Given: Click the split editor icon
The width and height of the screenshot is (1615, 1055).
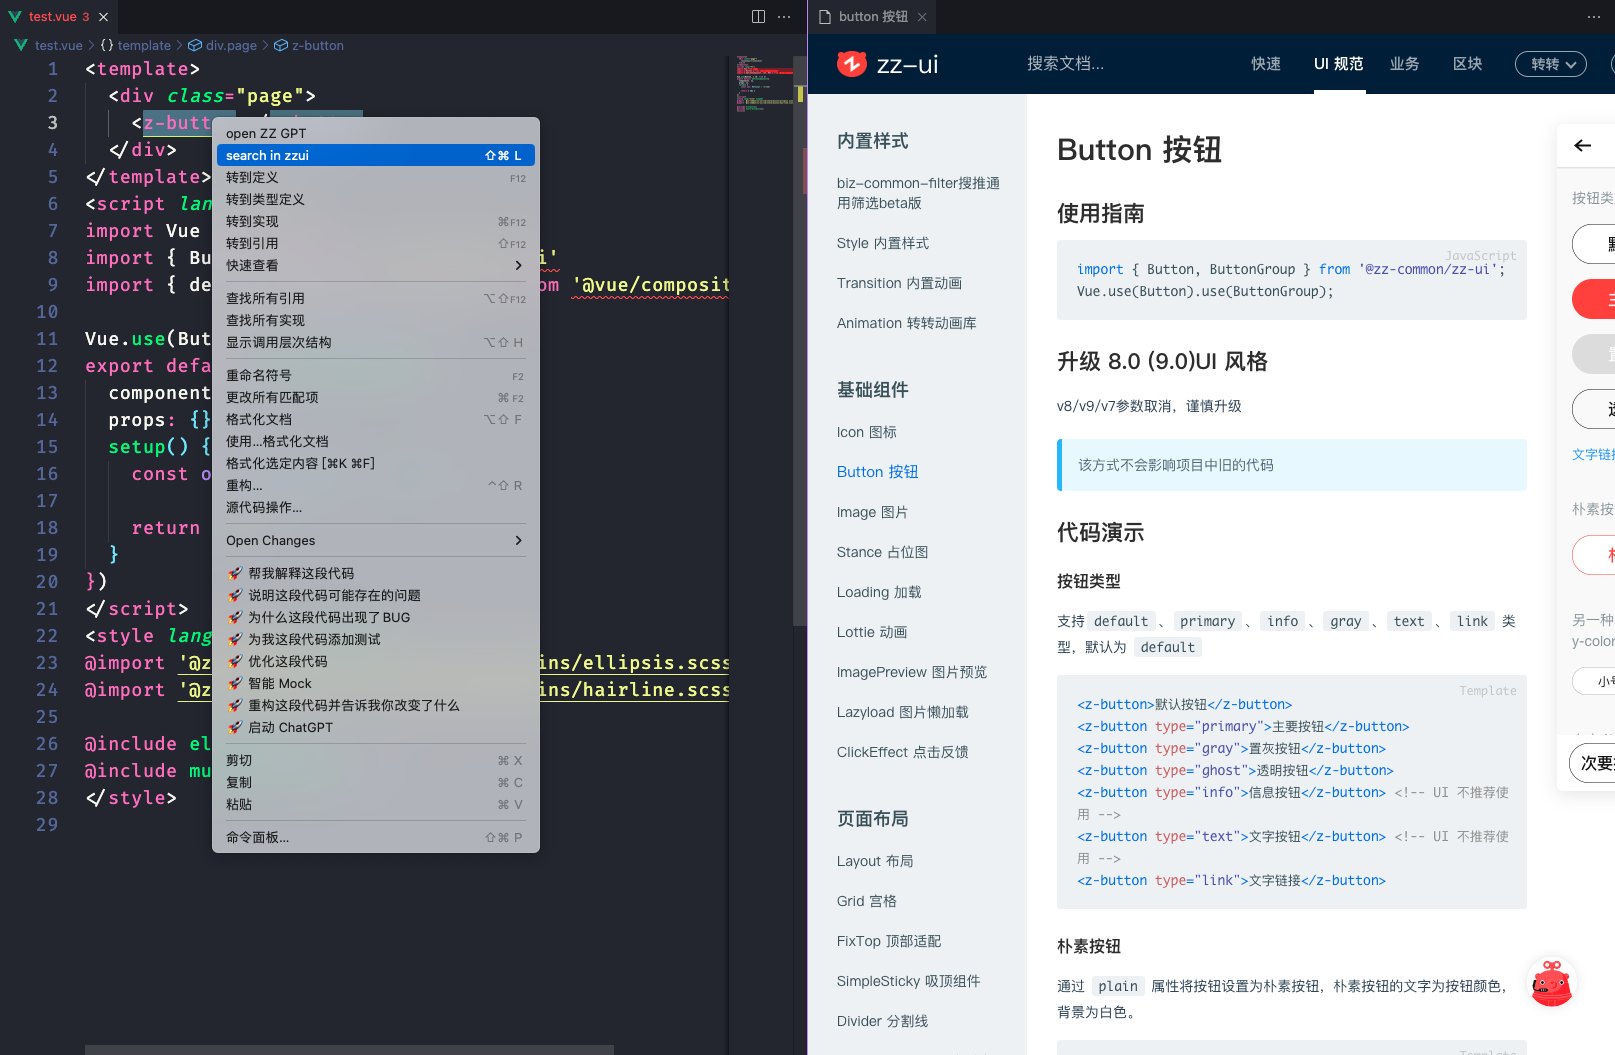Looking at the screenshot, I should 758,17.
